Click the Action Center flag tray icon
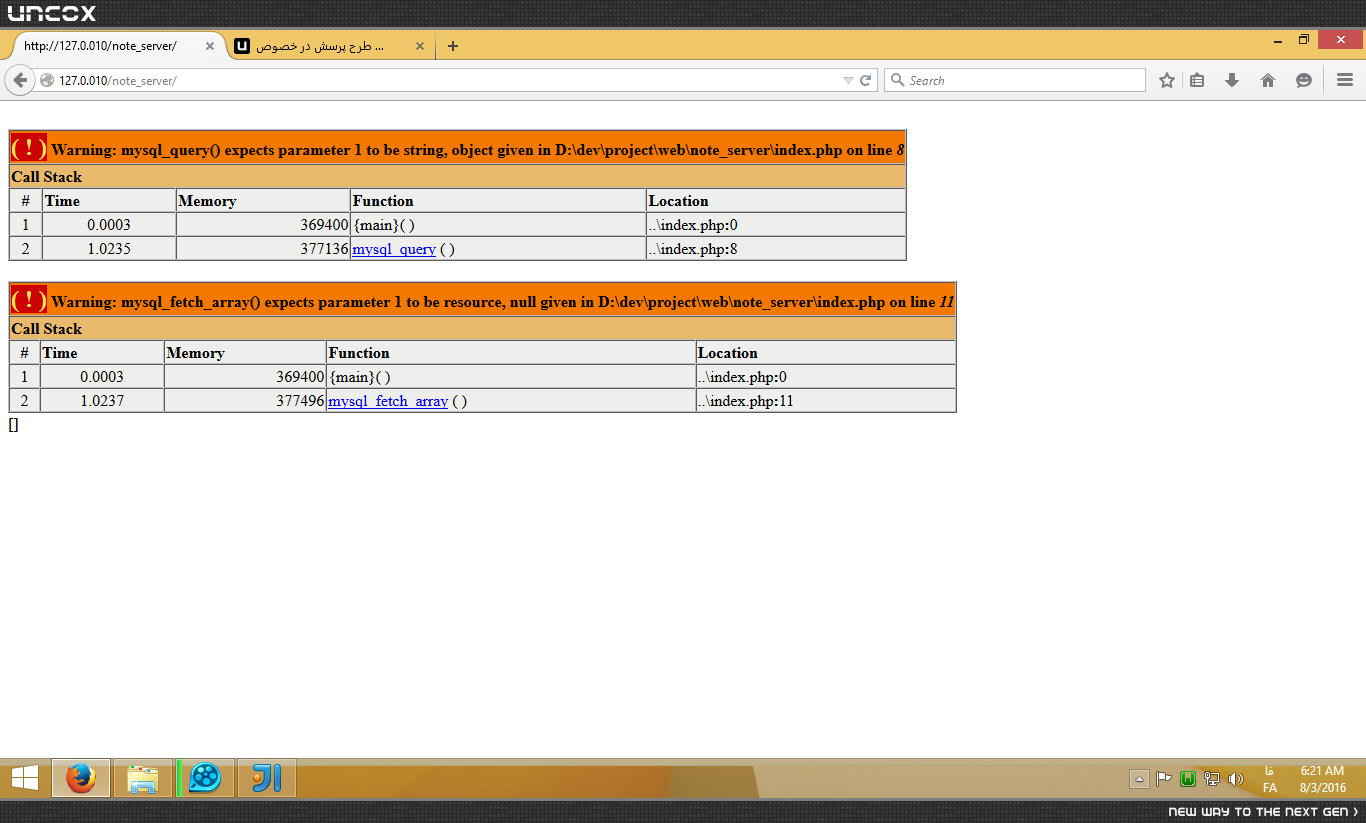 [x=1164, y=779]
